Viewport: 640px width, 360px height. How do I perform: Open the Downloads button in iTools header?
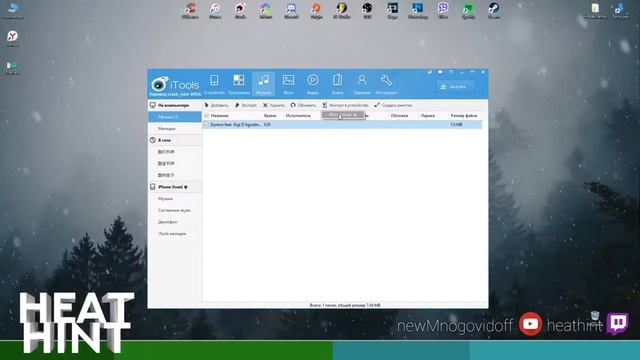point(455,87)
